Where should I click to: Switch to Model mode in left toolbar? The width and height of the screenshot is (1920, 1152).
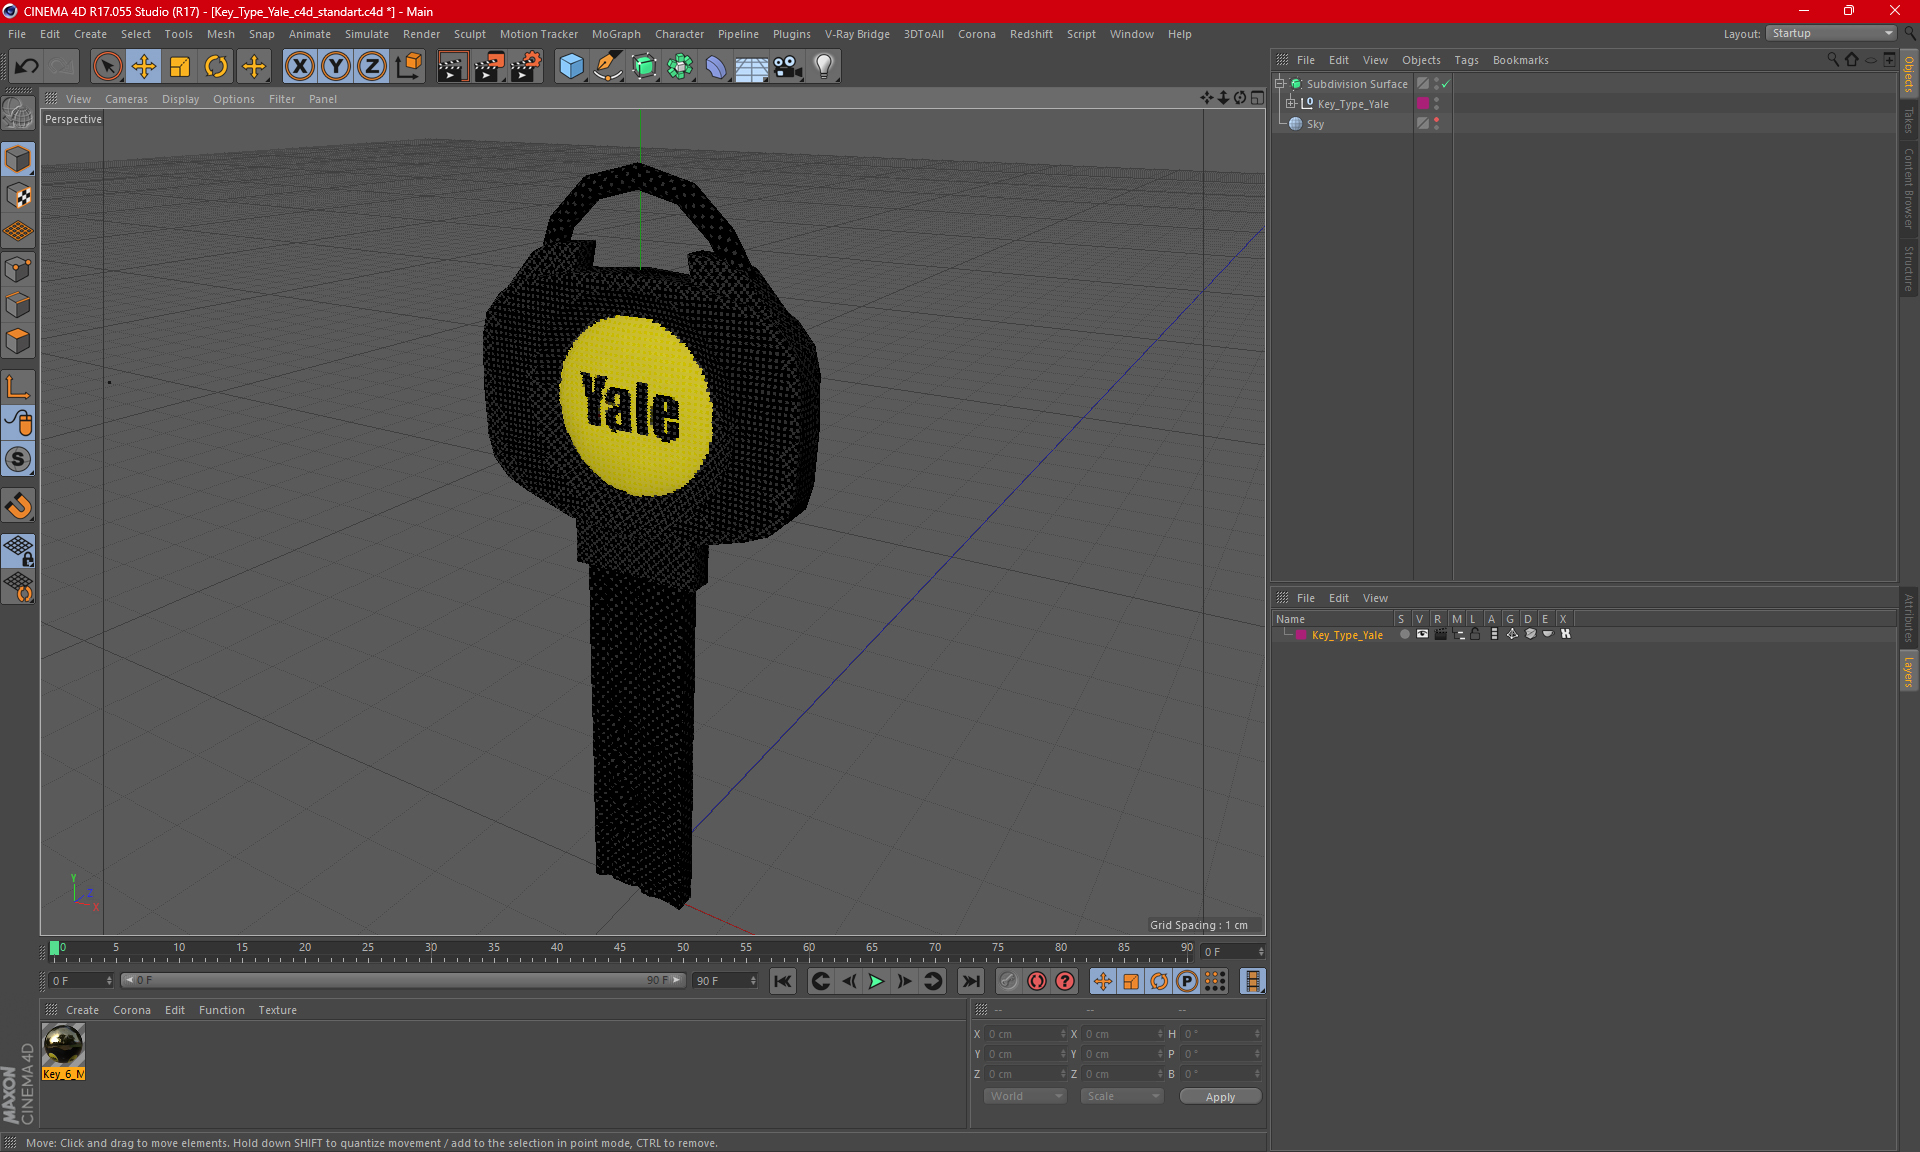click(18, 160)
